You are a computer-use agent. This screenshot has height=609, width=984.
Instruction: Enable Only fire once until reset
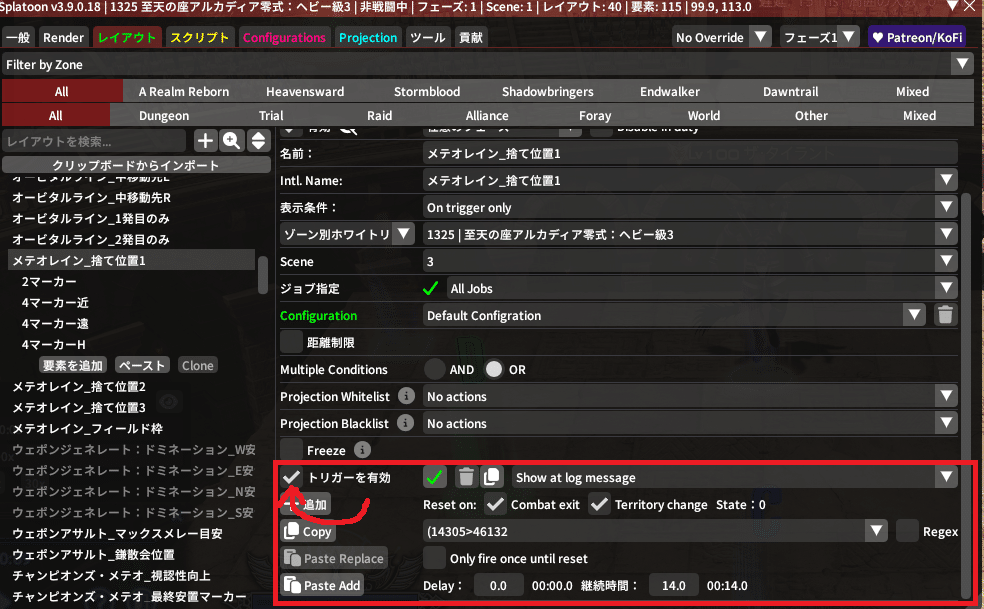pos(435,558)
